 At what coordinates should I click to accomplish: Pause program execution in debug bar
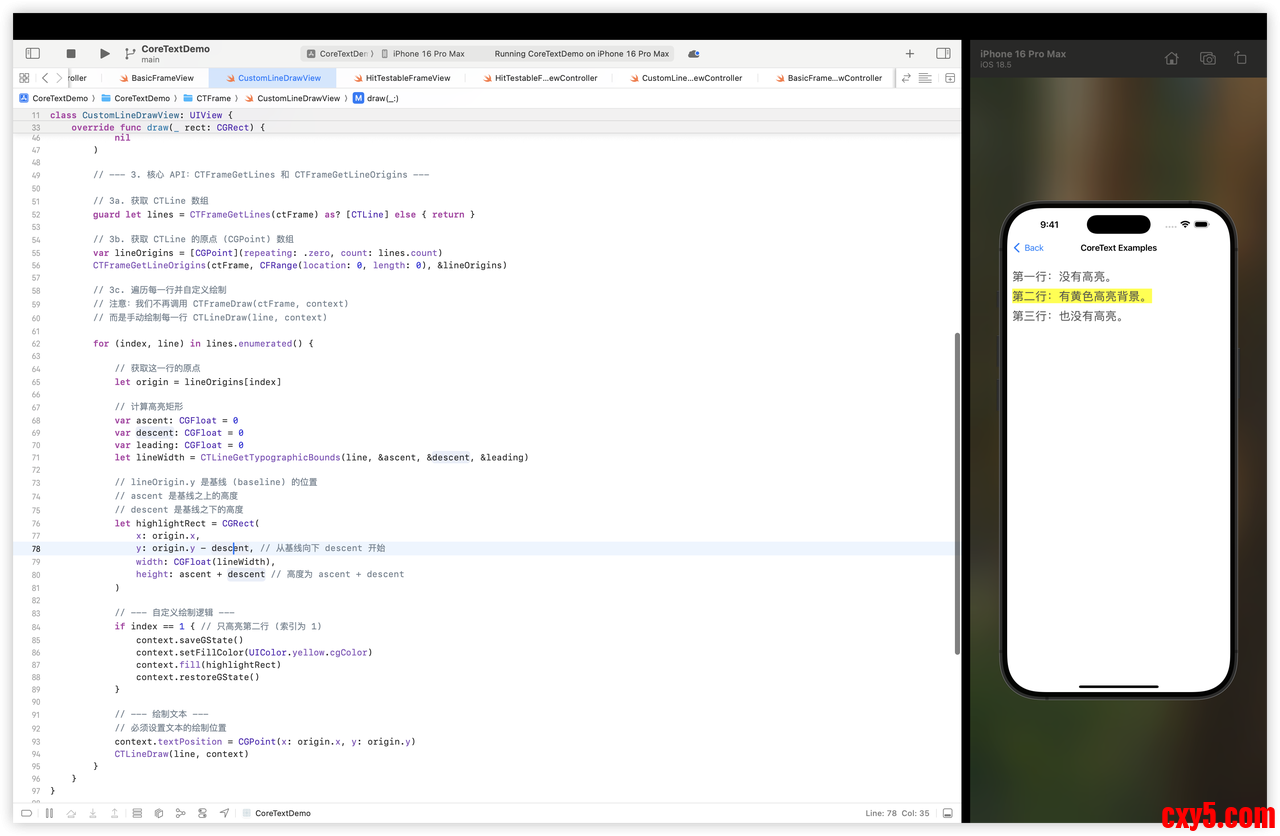click(49, 813)
